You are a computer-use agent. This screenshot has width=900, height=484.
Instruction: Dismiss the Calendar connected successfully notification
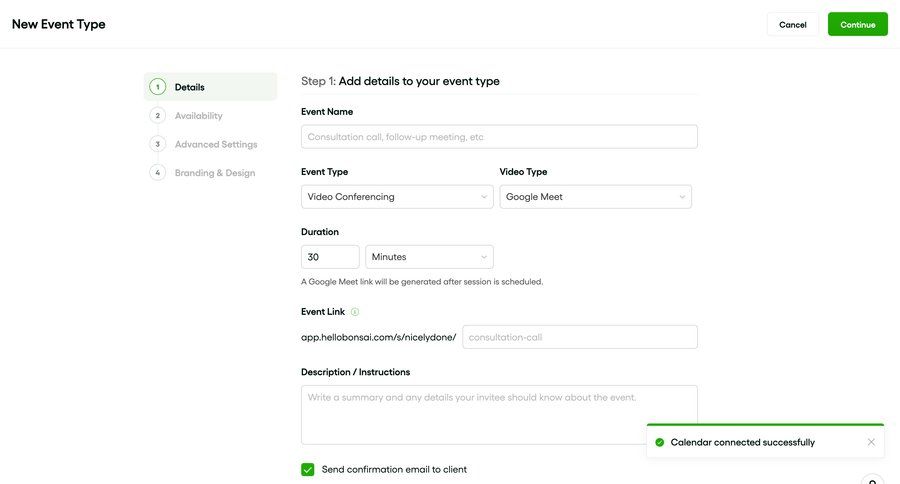click(x=871, y=442)
